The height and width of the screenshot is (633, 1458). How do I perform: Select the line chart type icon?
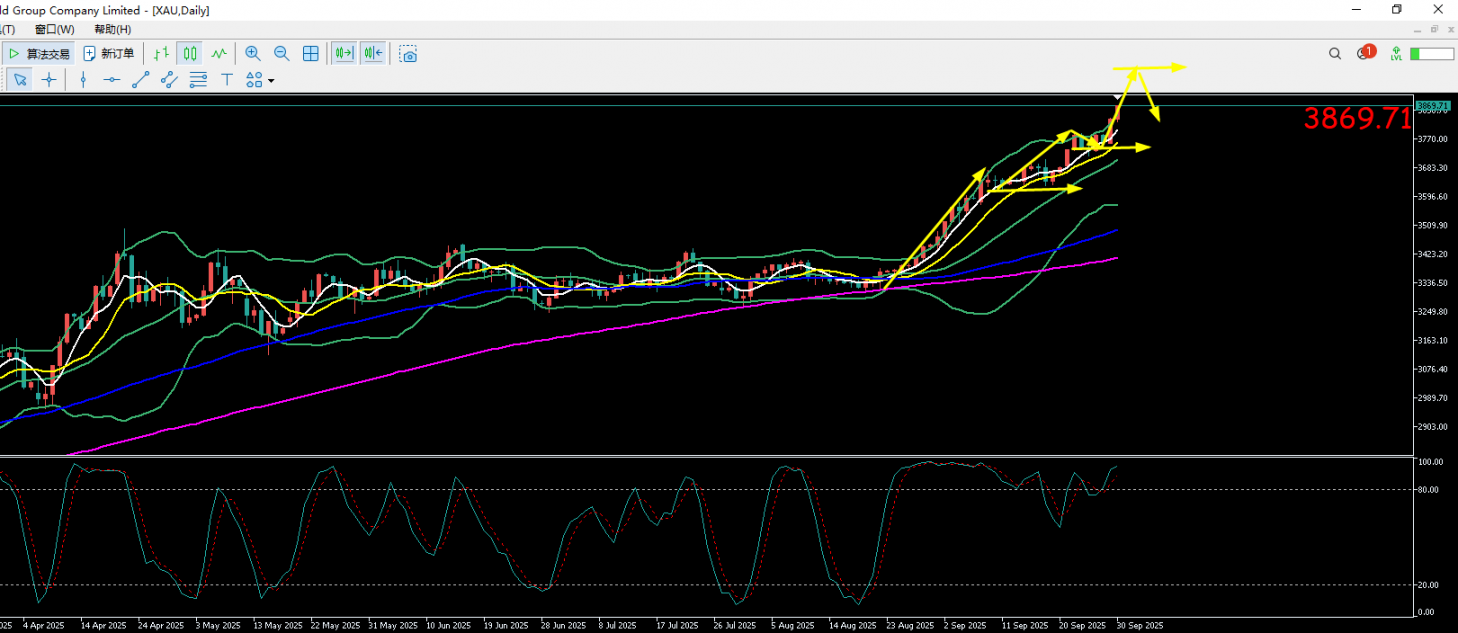click(x=218, y=54)
